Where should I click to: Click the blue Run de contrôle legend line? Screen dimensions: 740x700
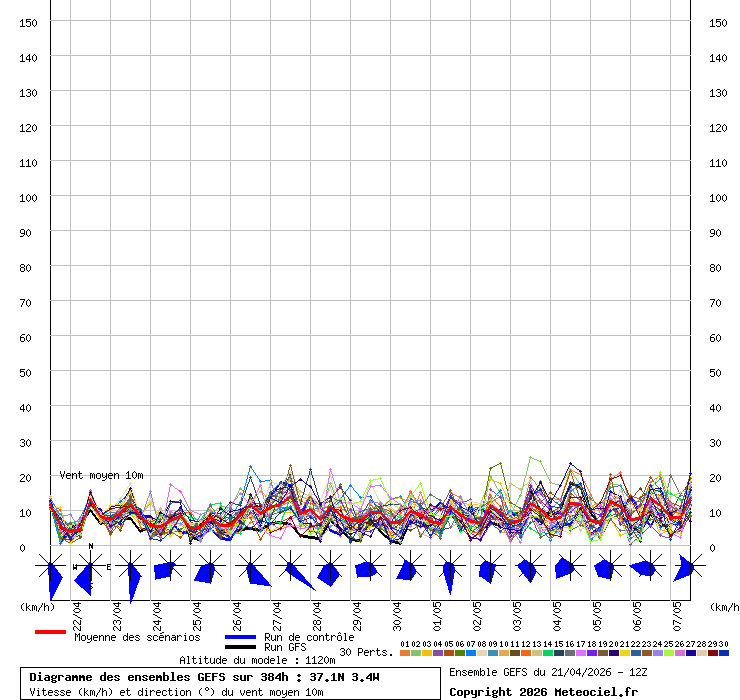click(x=240, y=637)
